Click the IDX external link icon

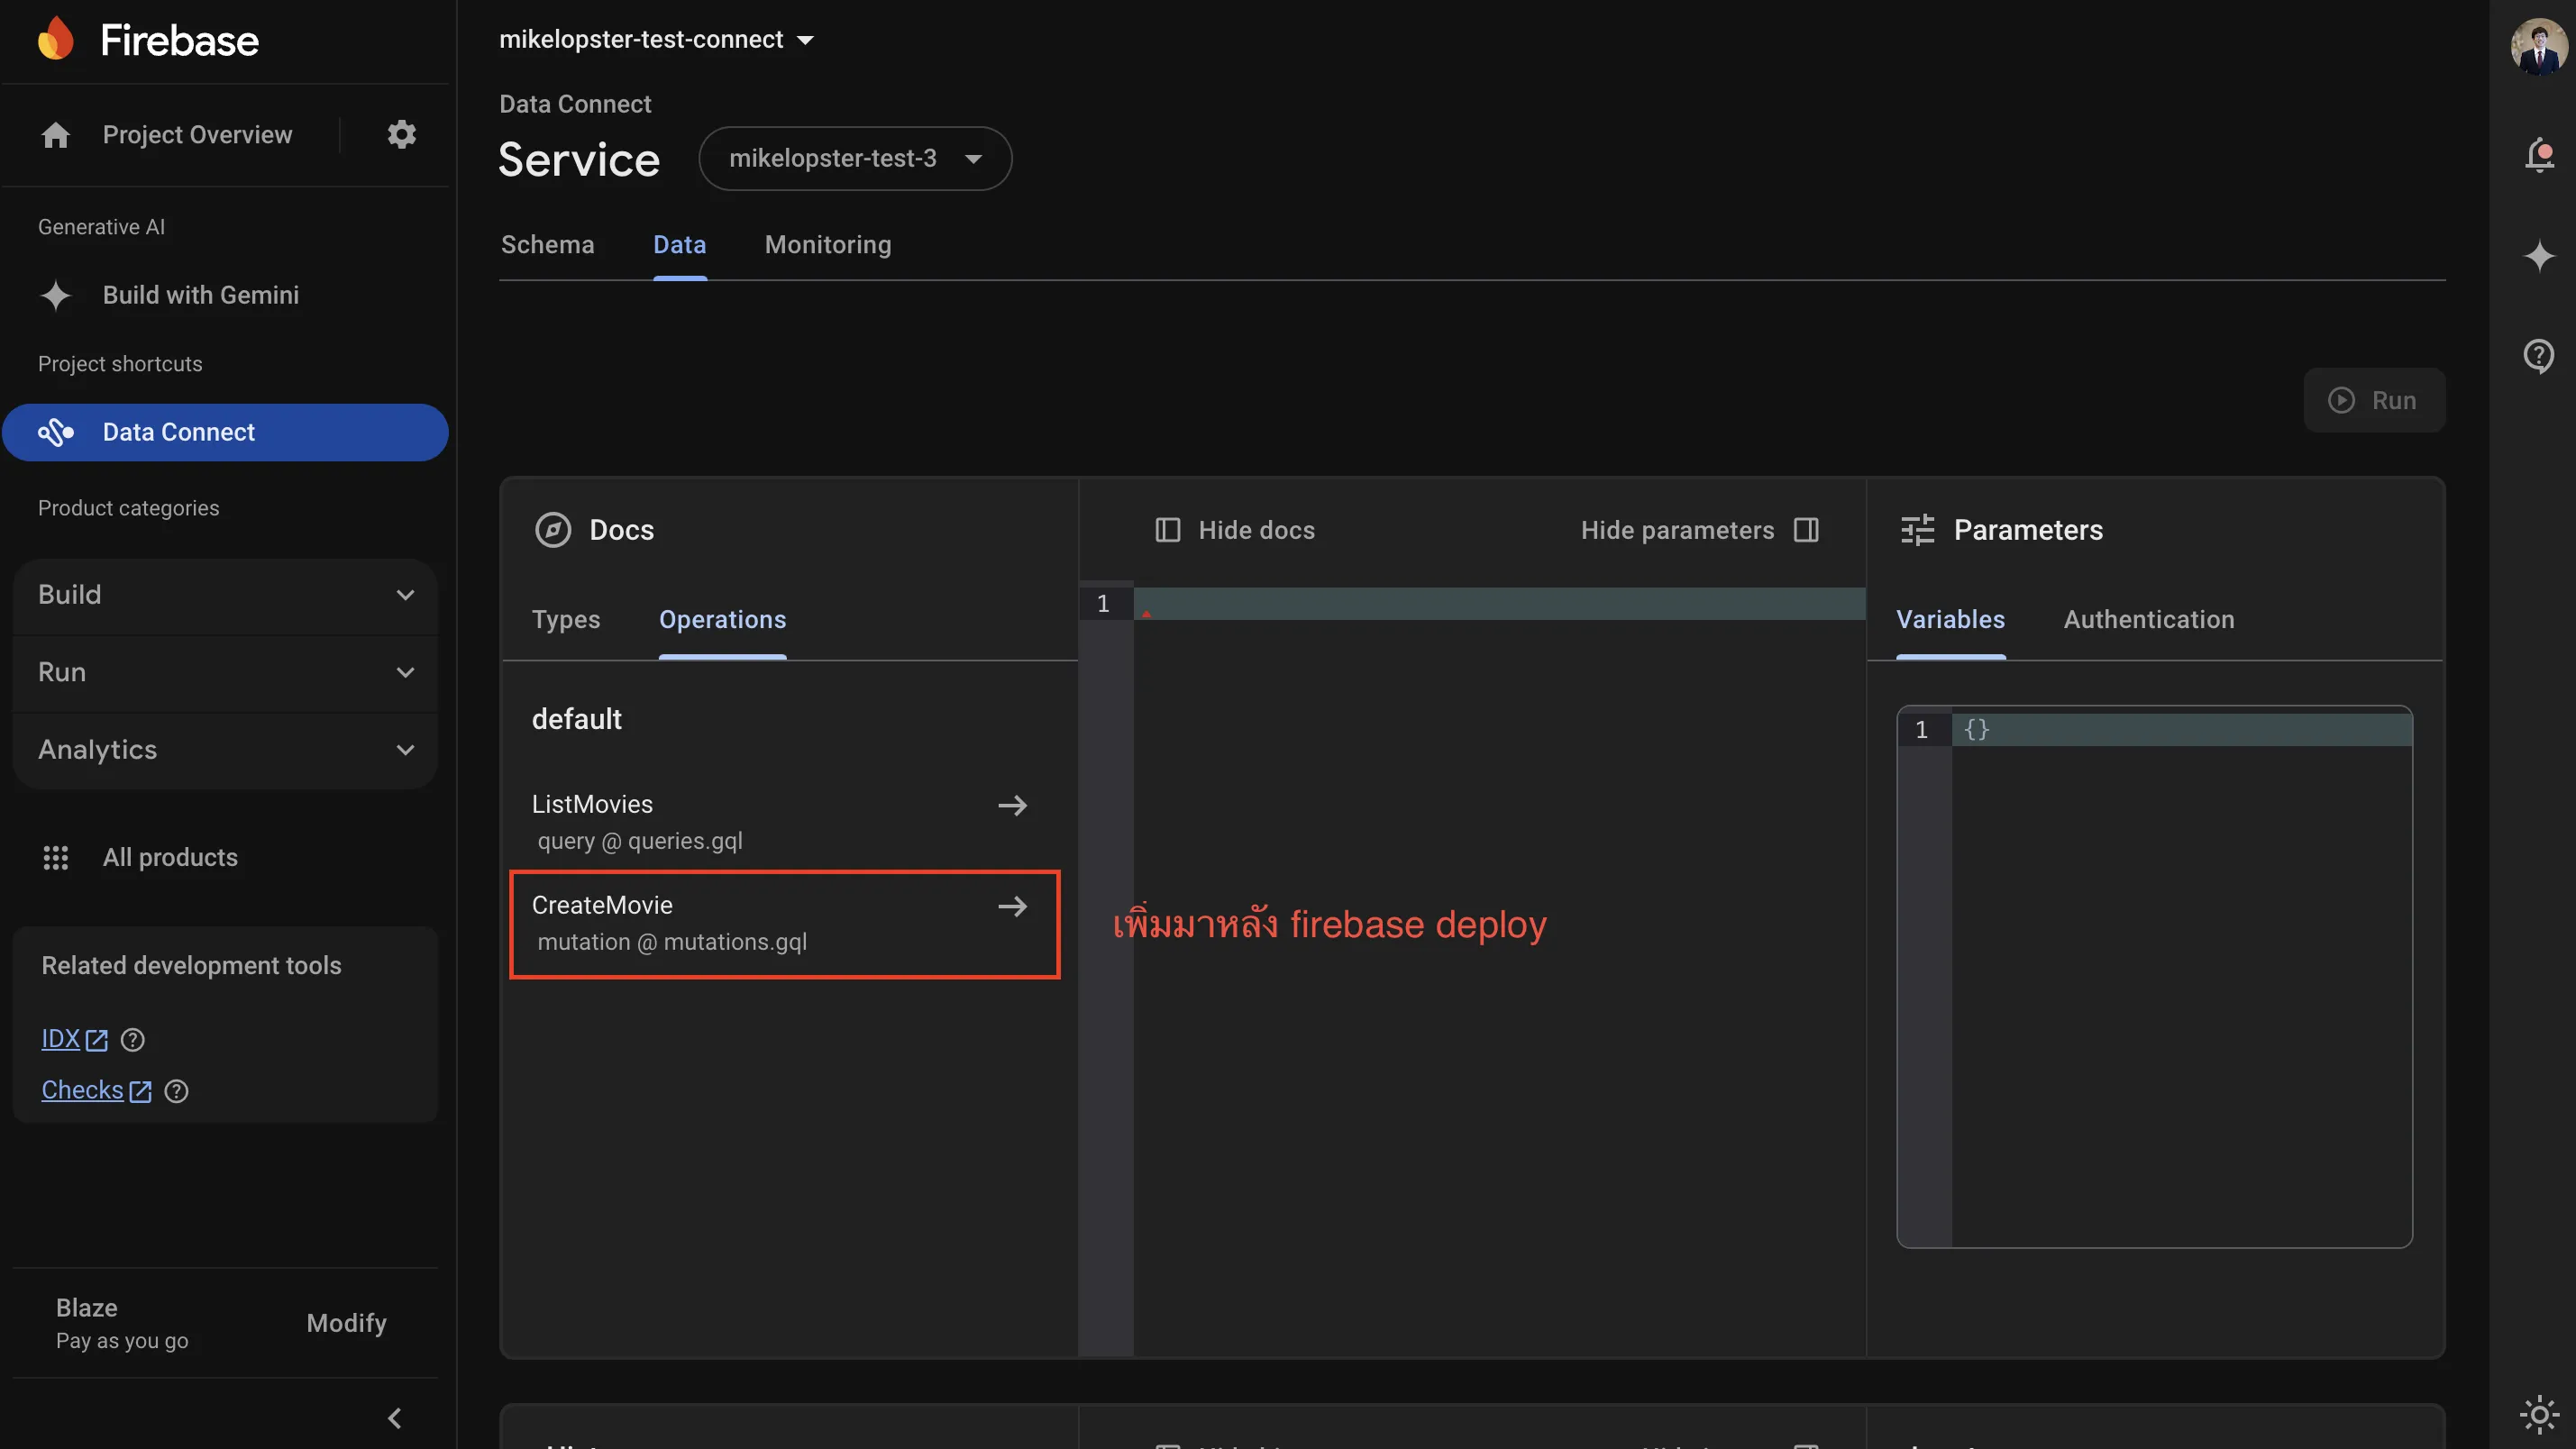click(x=97, y=1040)
